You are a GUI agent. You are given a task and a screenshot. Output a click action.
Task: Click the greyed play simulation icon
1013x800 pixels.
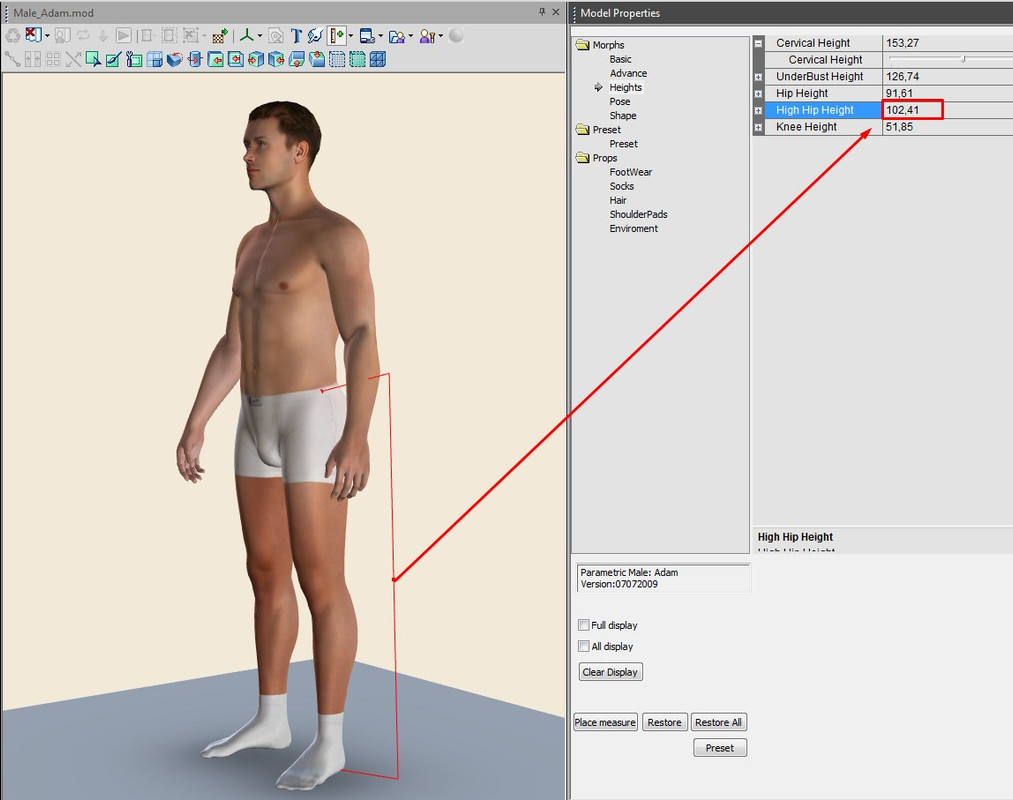(123, 36)
